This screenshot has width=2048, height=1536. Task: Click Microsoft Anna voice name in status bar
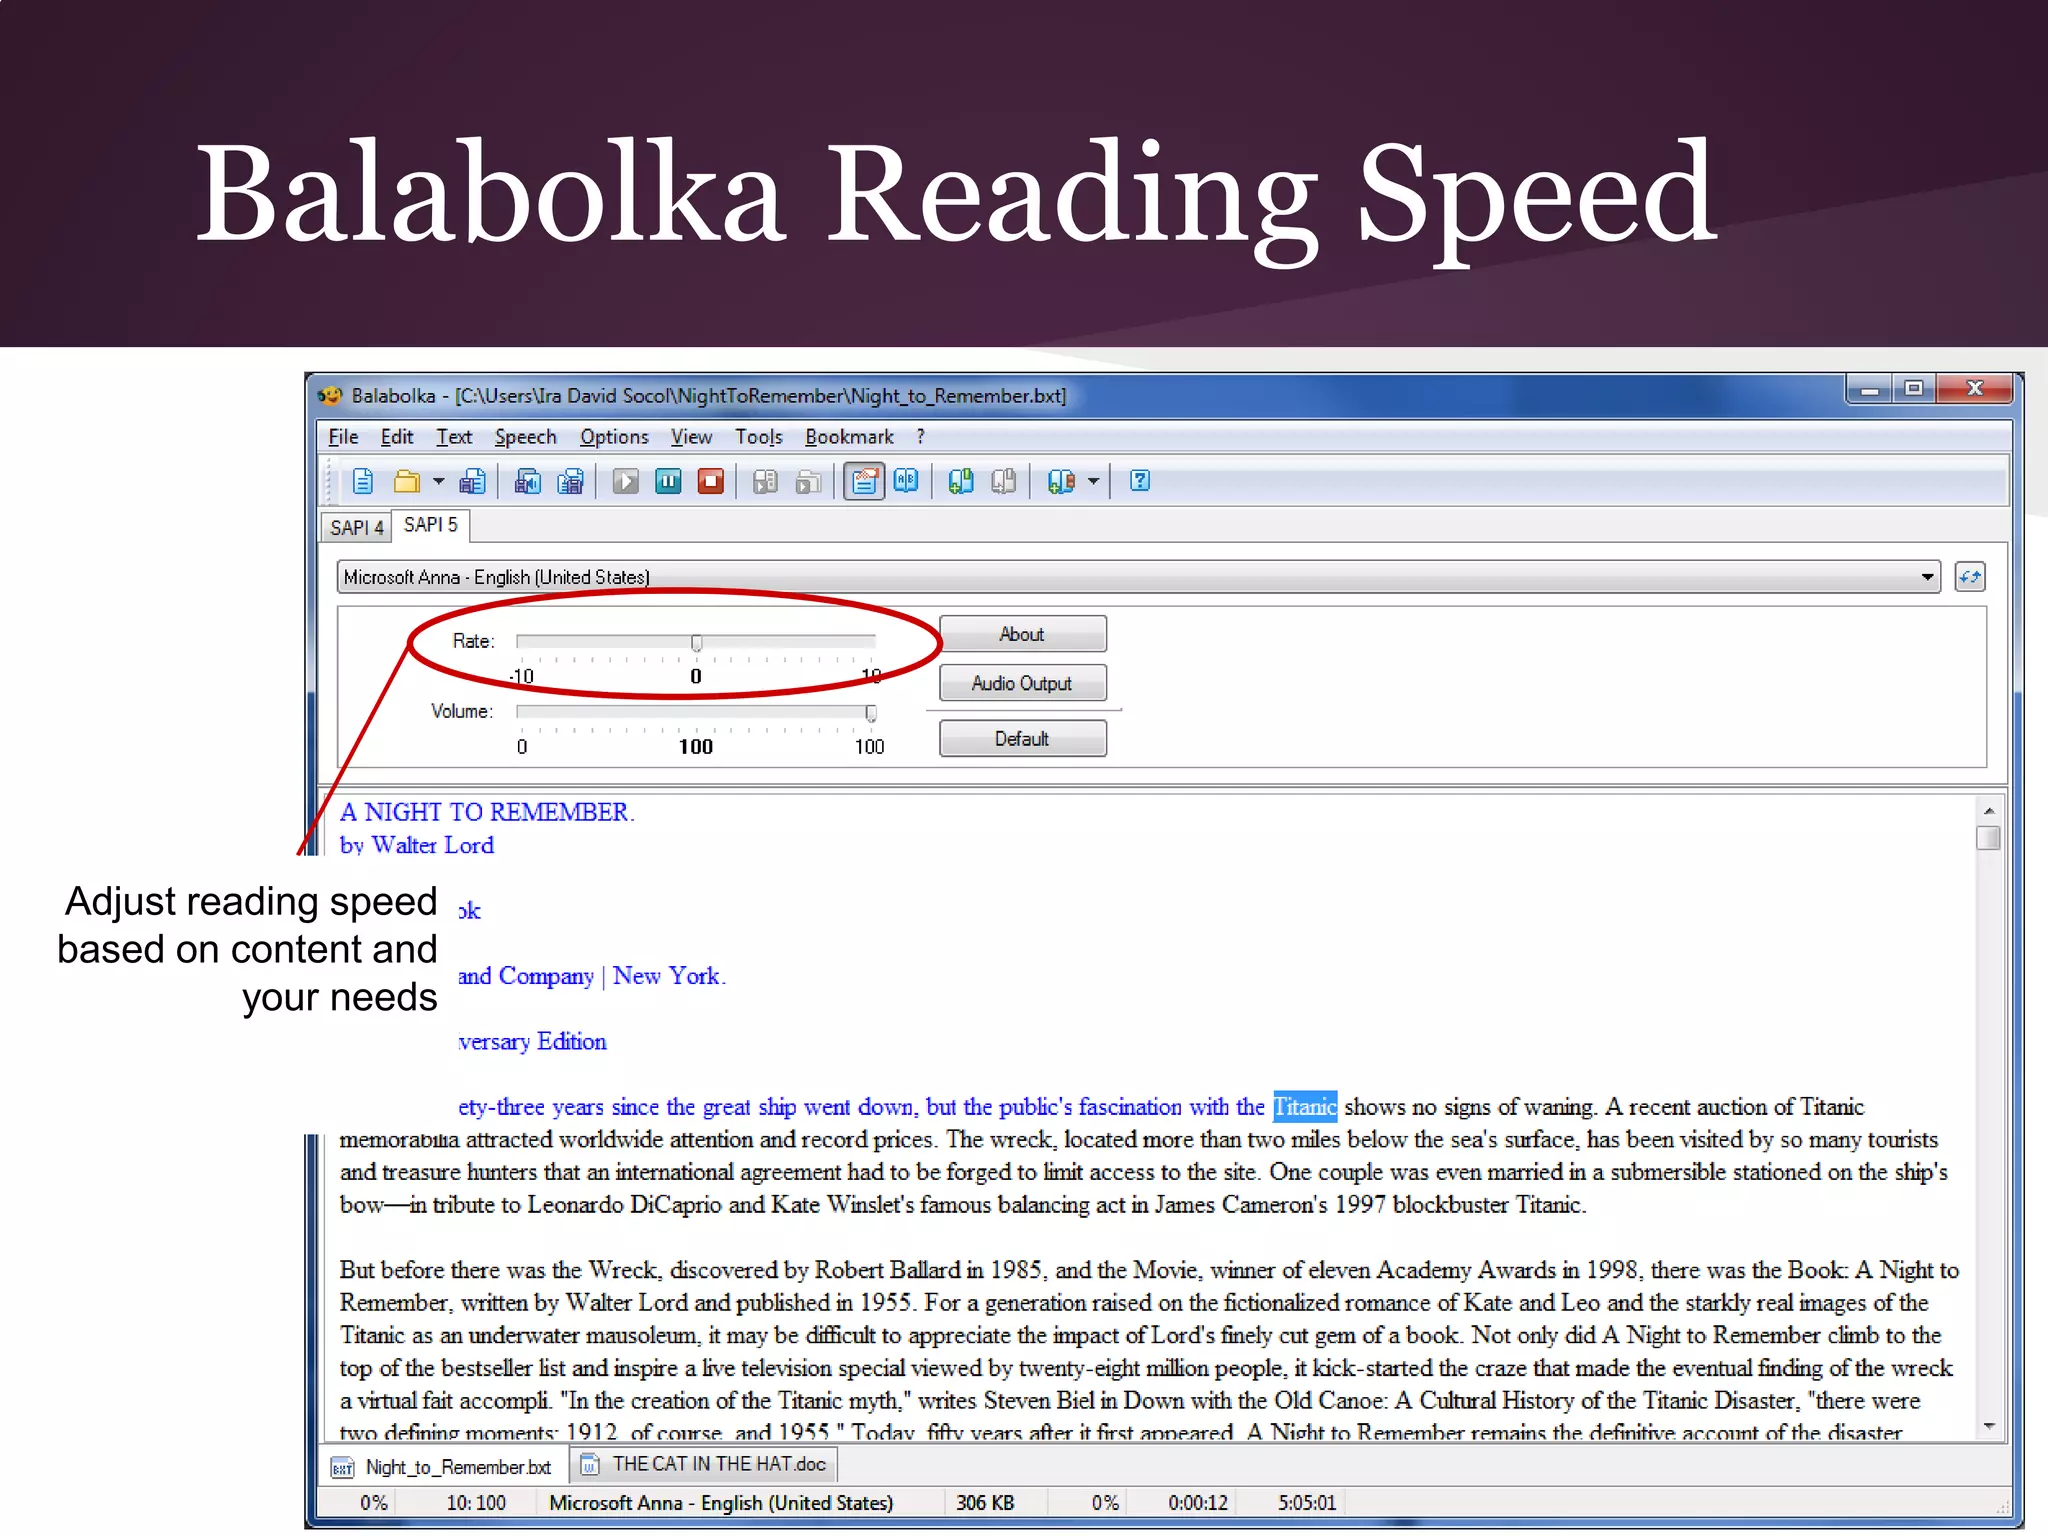[x=721, y=1503]
